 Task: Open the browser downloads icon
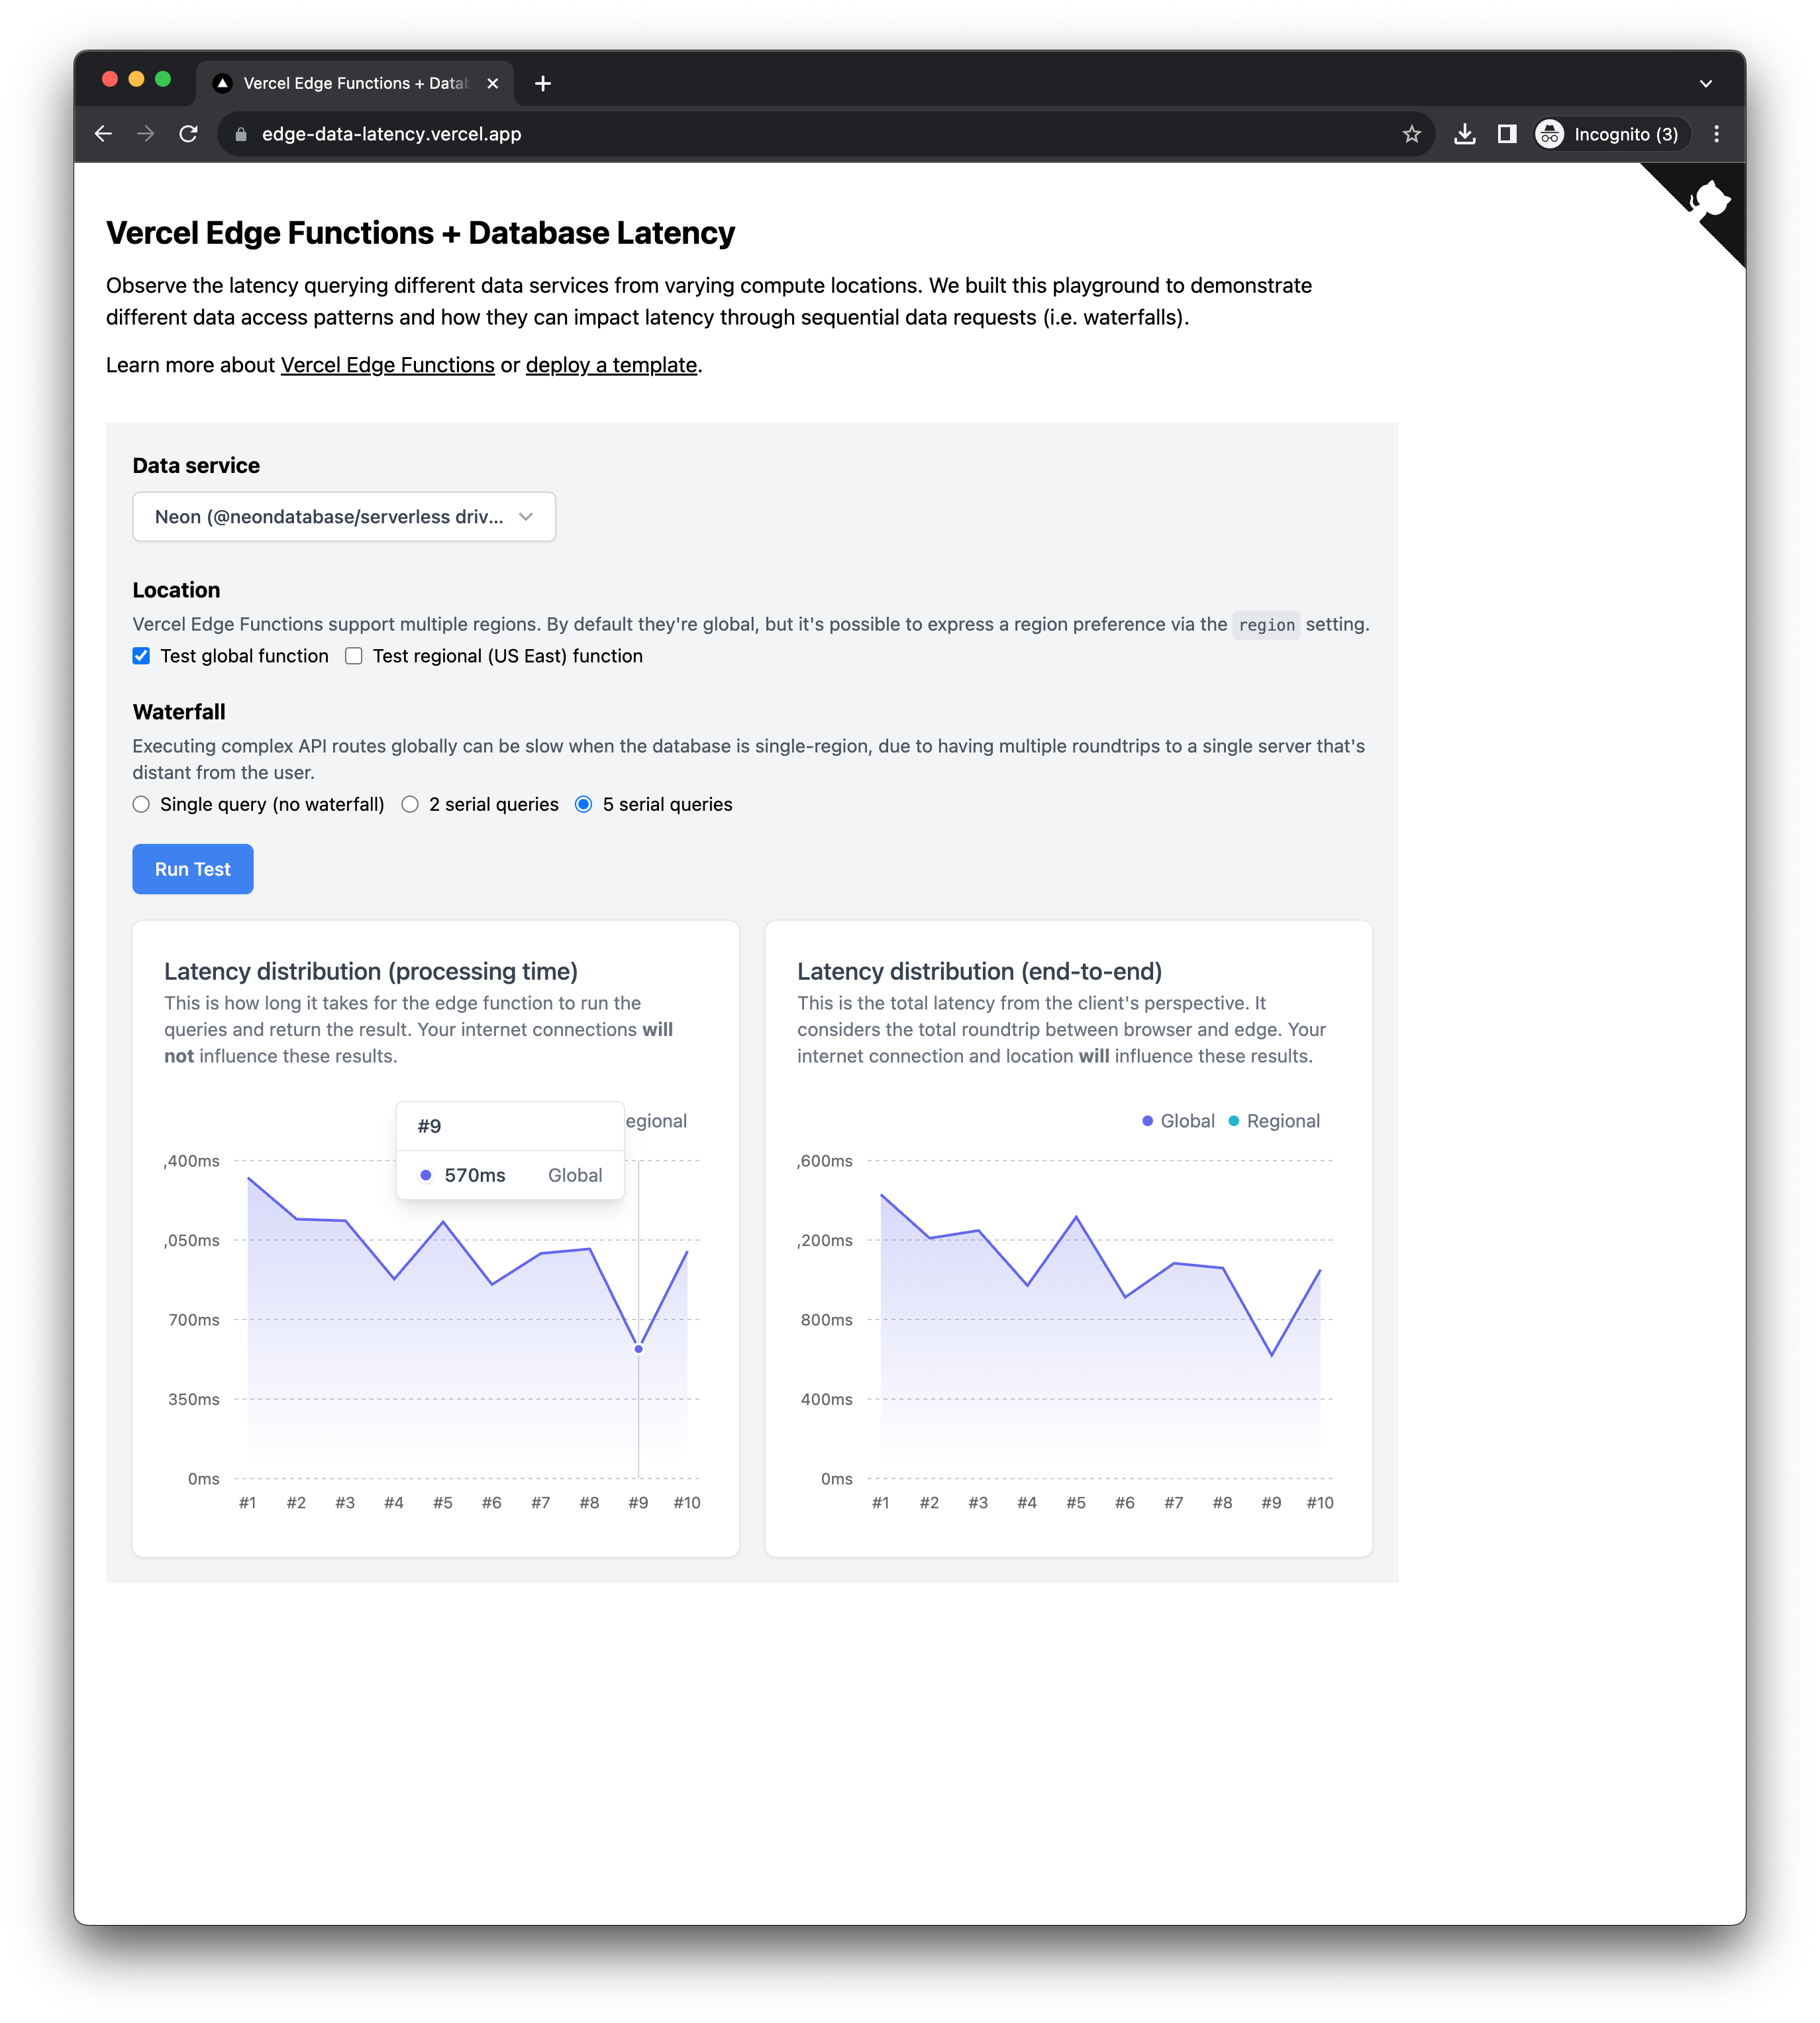(1464, 134)
